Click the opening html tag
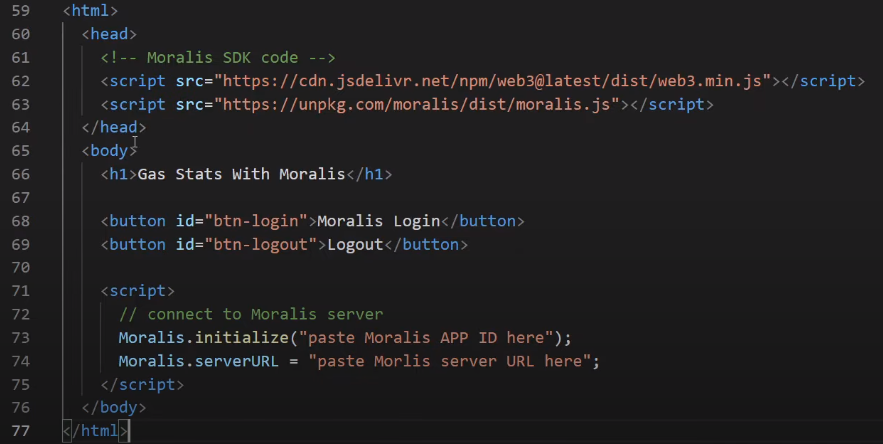883x444 pixels. click(x=90, y=11)
